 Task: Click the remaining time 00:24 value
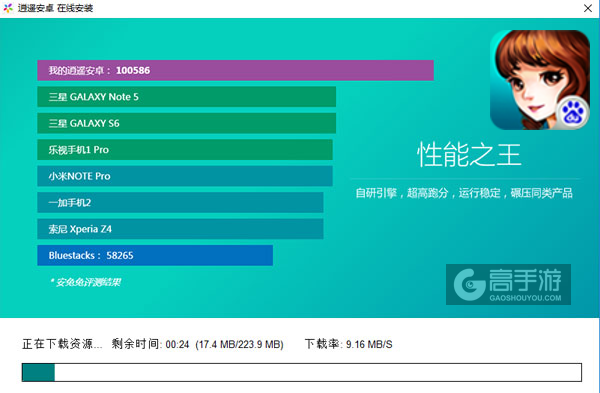click(178, 345)
